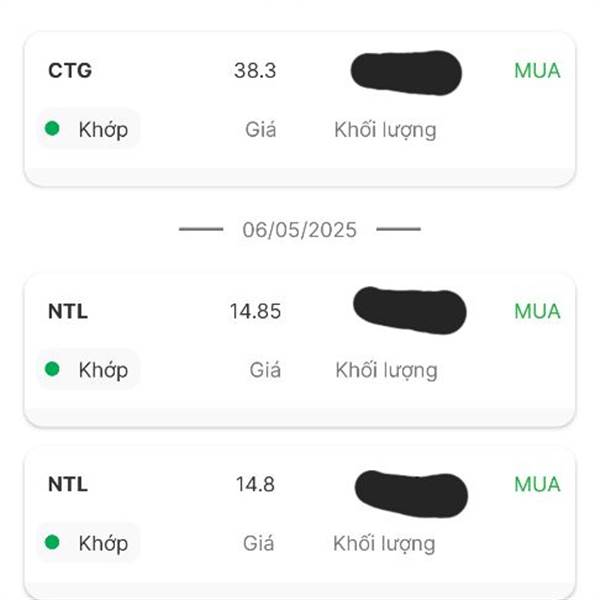Click green dot on NTL 14.85 order
The height and width of the screenshot is (600, 600).
pos(52,369)
